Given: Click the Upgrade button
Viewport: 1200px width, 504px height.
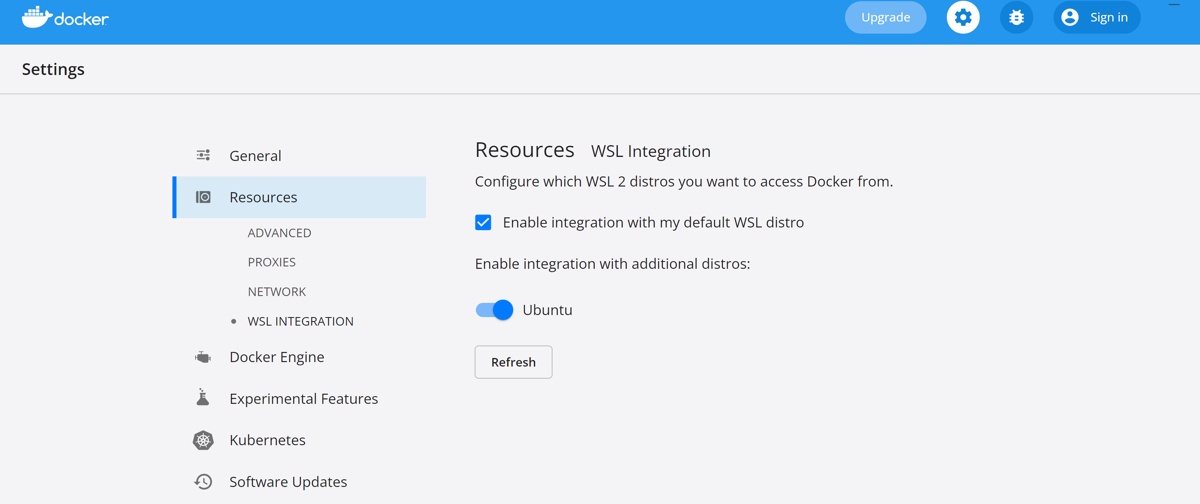Looking at the screenshot, I should pyautogui.click(x=886, y=17).
